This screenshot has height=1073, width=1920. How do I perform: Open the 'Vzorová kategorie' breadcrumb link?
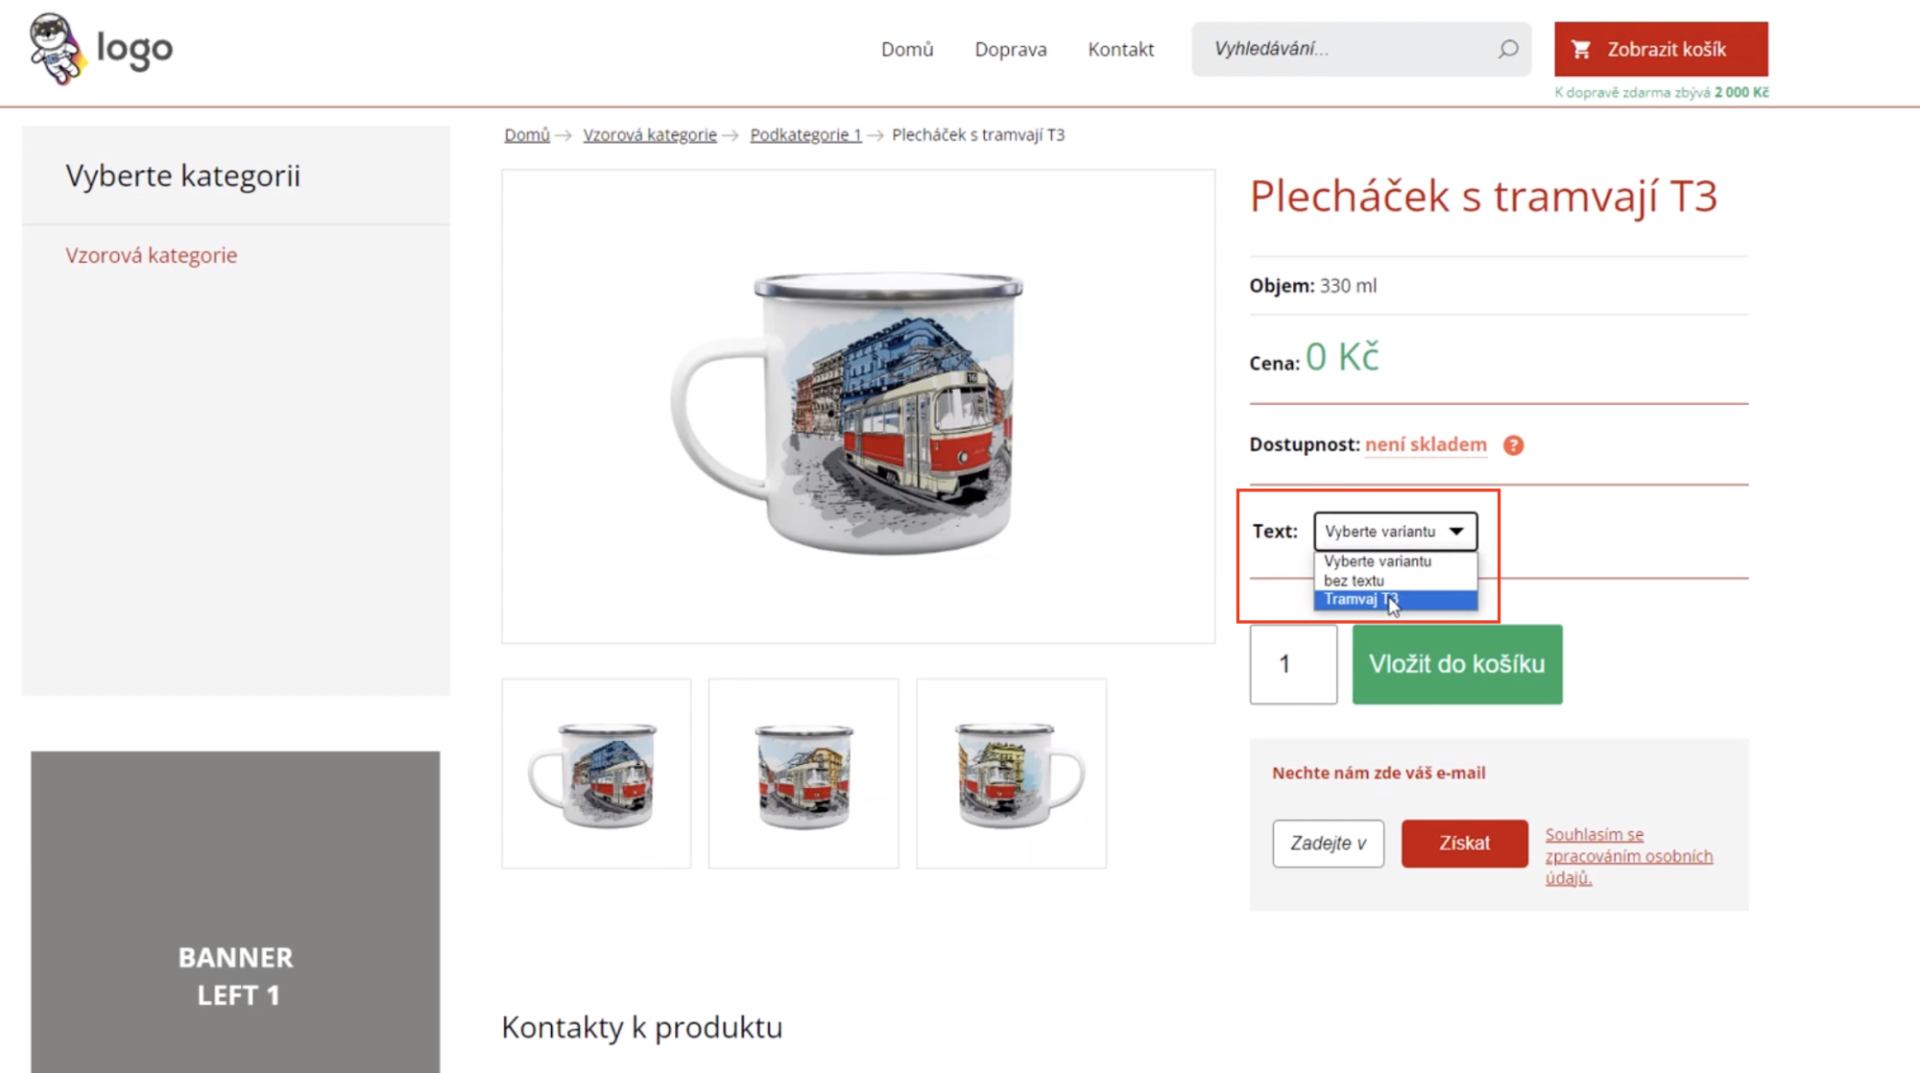[x=650, y=134]
